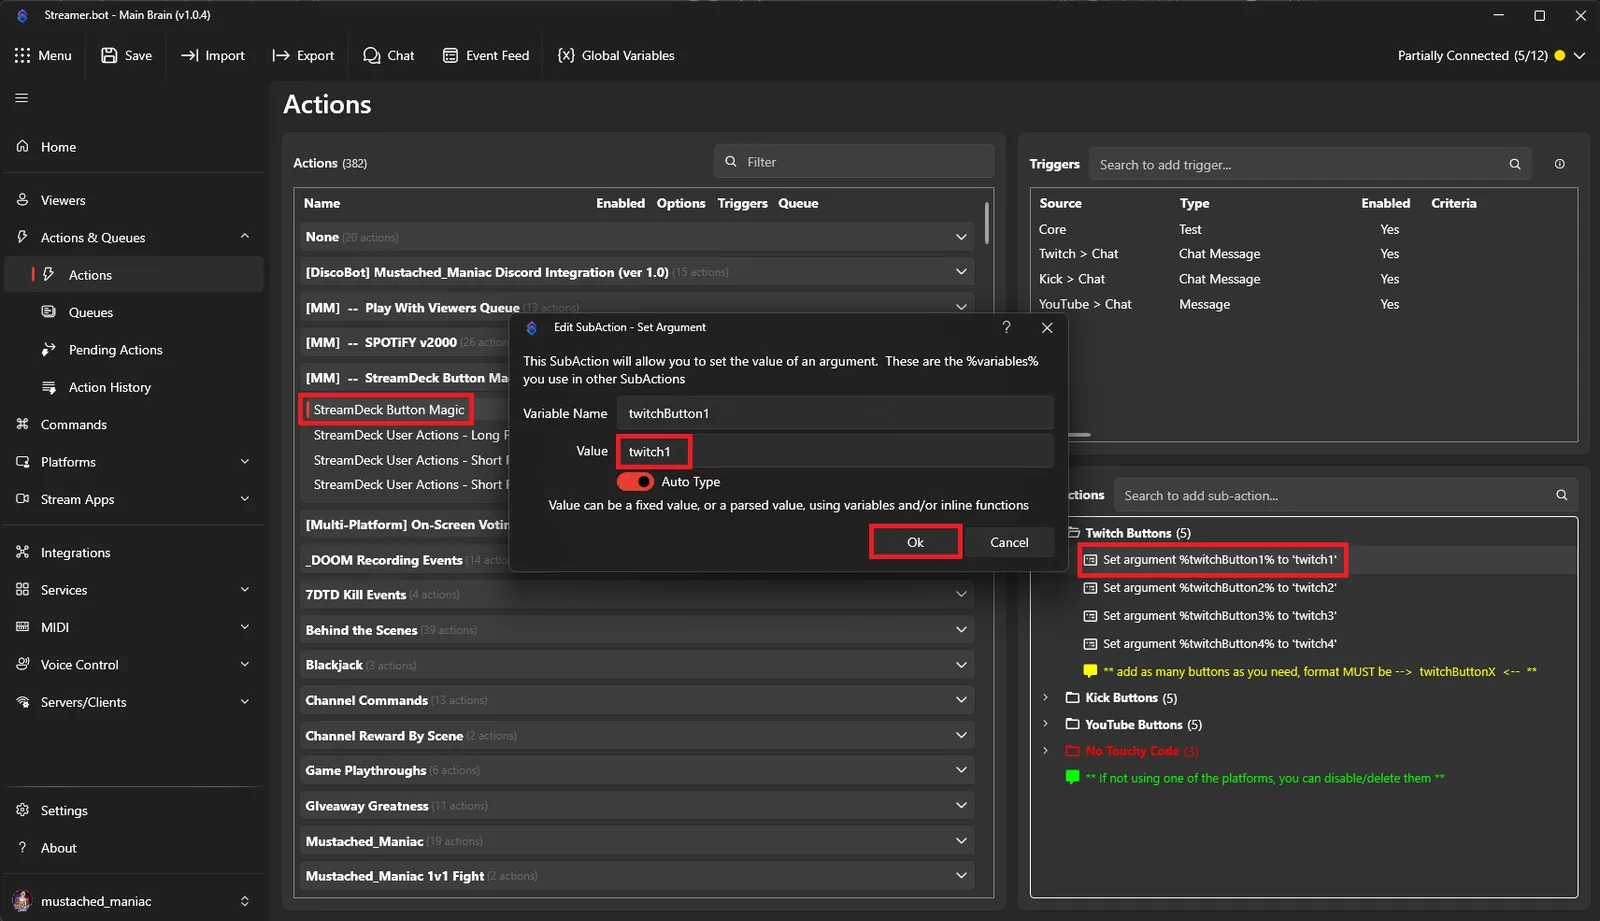Open the Menu grid icon
This screenshot has height=921, width=1600.
coord(22,55)
